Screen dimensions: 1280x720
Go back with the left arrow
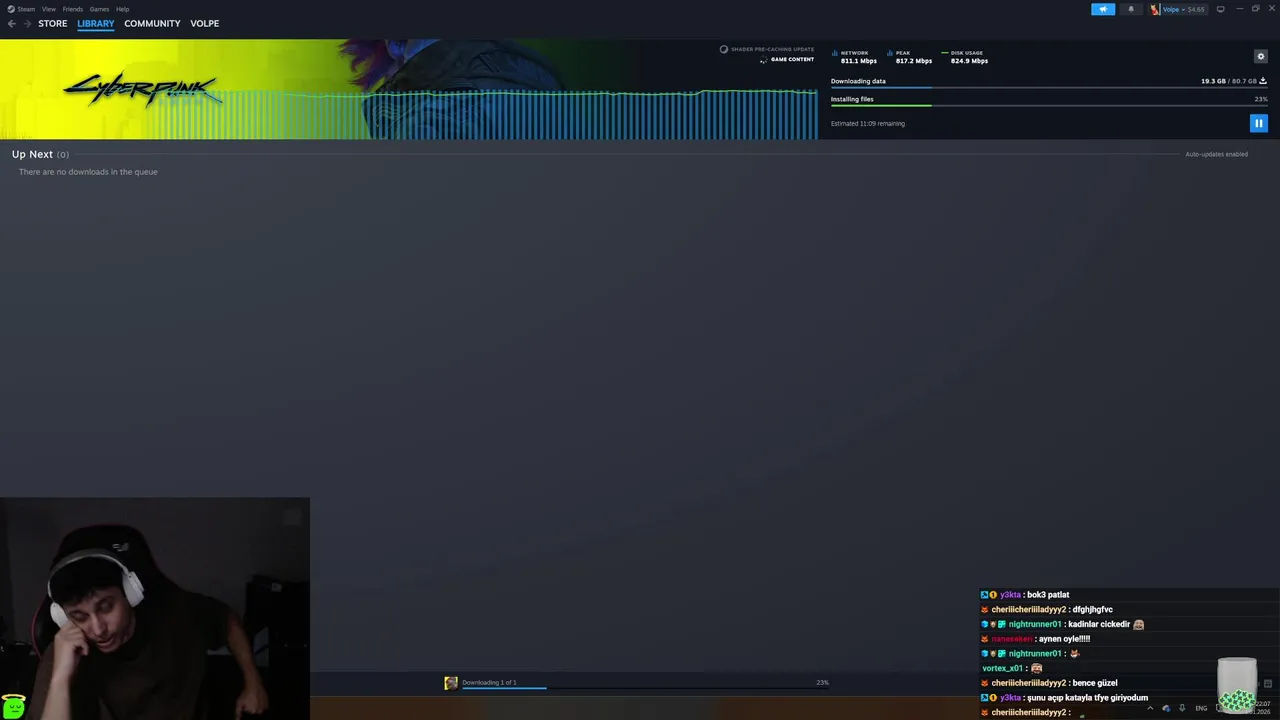pos(12,23)
